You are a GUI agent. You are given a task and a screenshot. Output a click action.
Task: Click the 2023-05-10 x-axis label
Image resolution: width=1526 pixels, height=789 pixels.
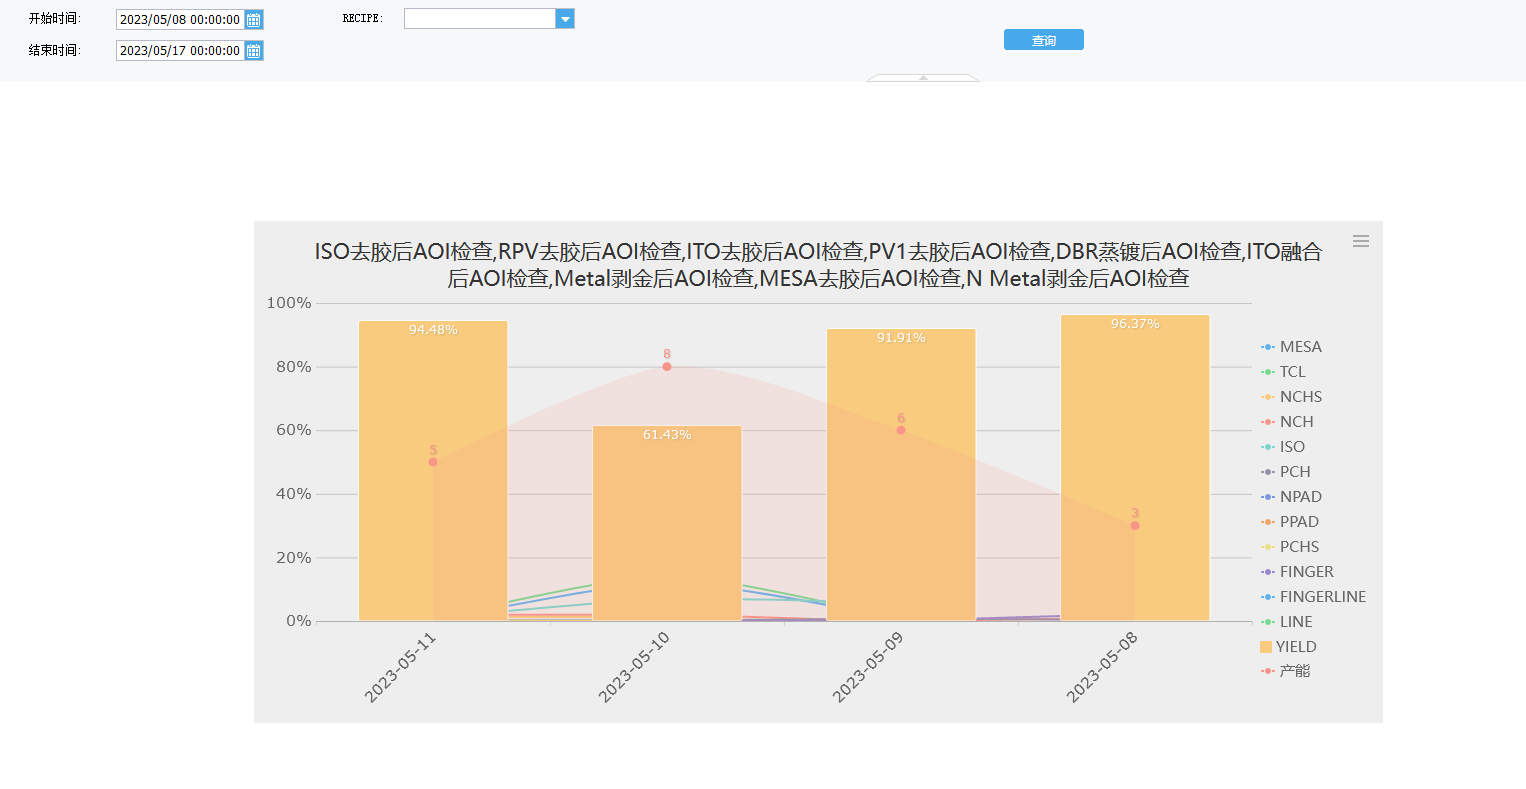[x=634, y=667]
